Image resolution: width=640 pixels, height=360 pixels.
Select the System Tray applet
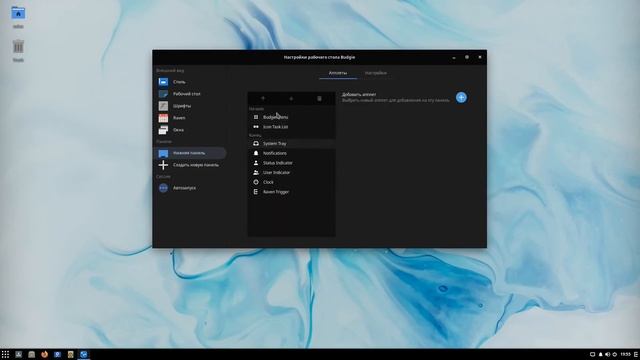[291, 144]
